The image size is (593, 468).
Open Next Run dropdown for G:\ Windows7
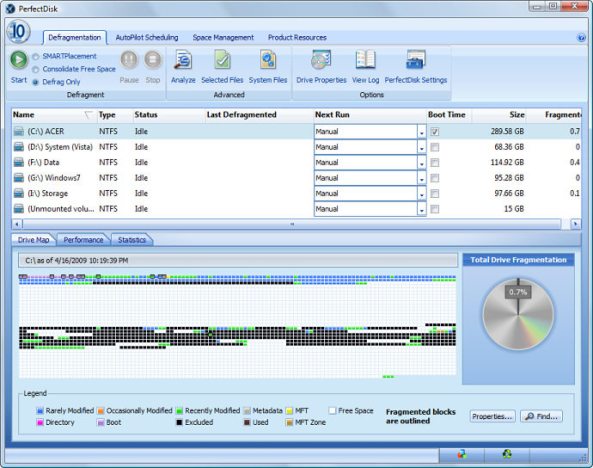click(x=422, y=178)
